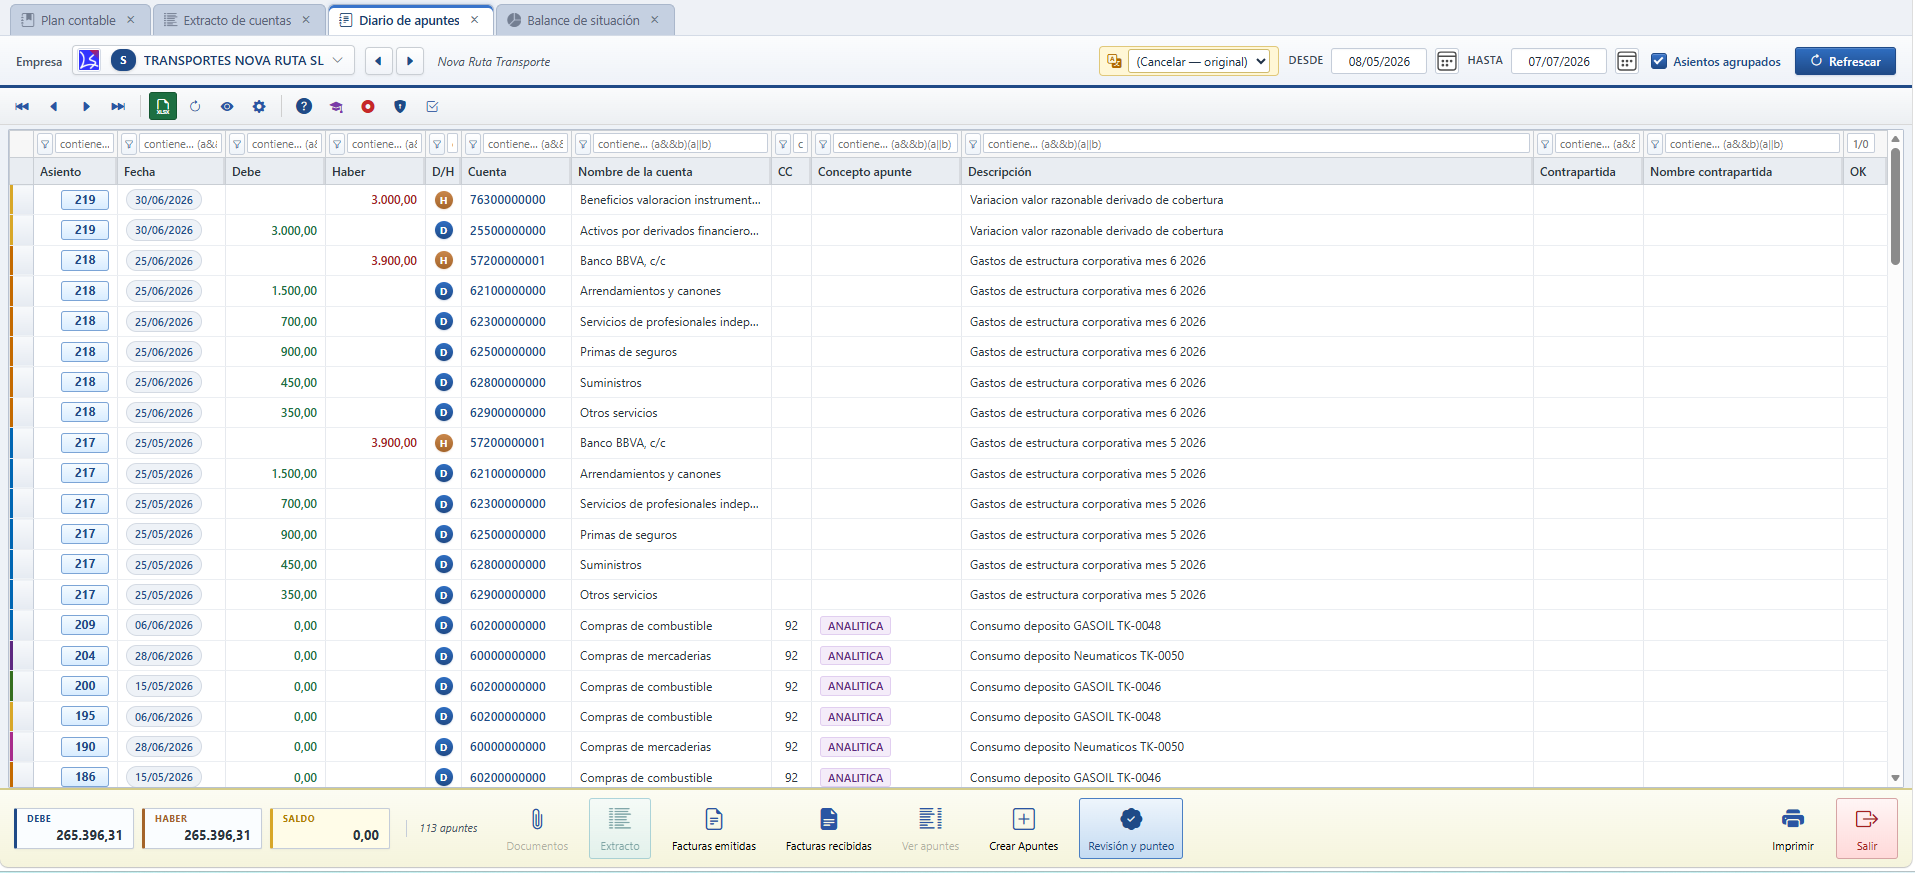Open Facturas recibidas
Screen dimensions: 1915x873
coord(829,829)
